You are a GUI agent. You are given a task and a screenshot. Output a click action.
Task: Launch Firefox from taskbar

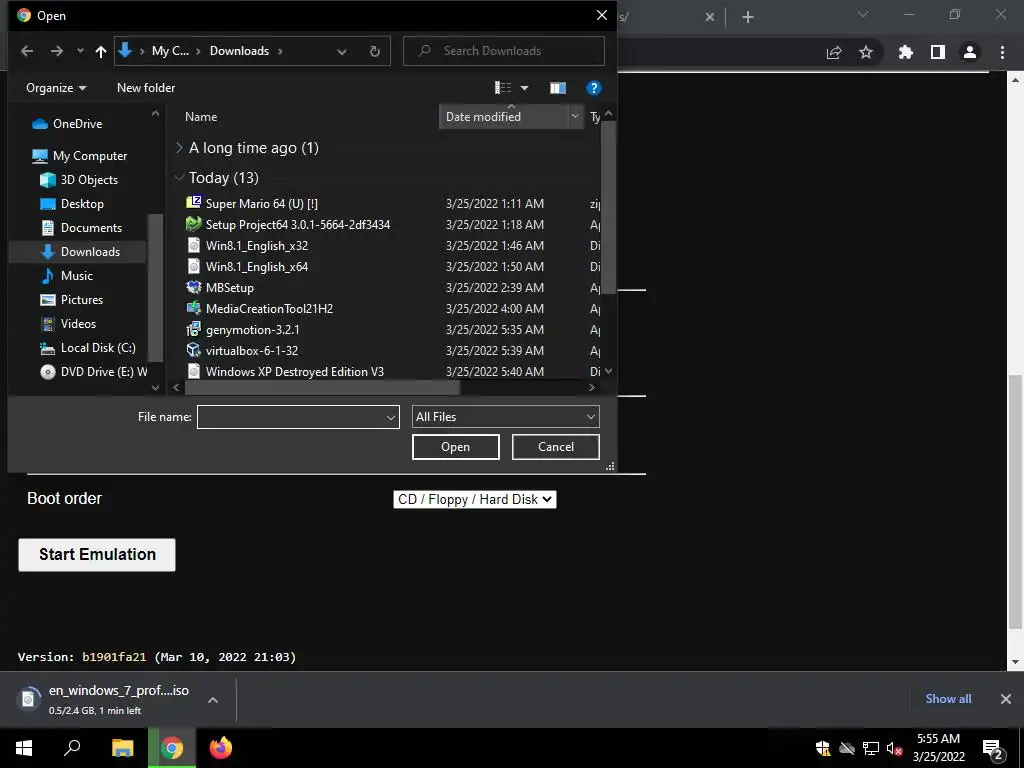click(221, 748)
